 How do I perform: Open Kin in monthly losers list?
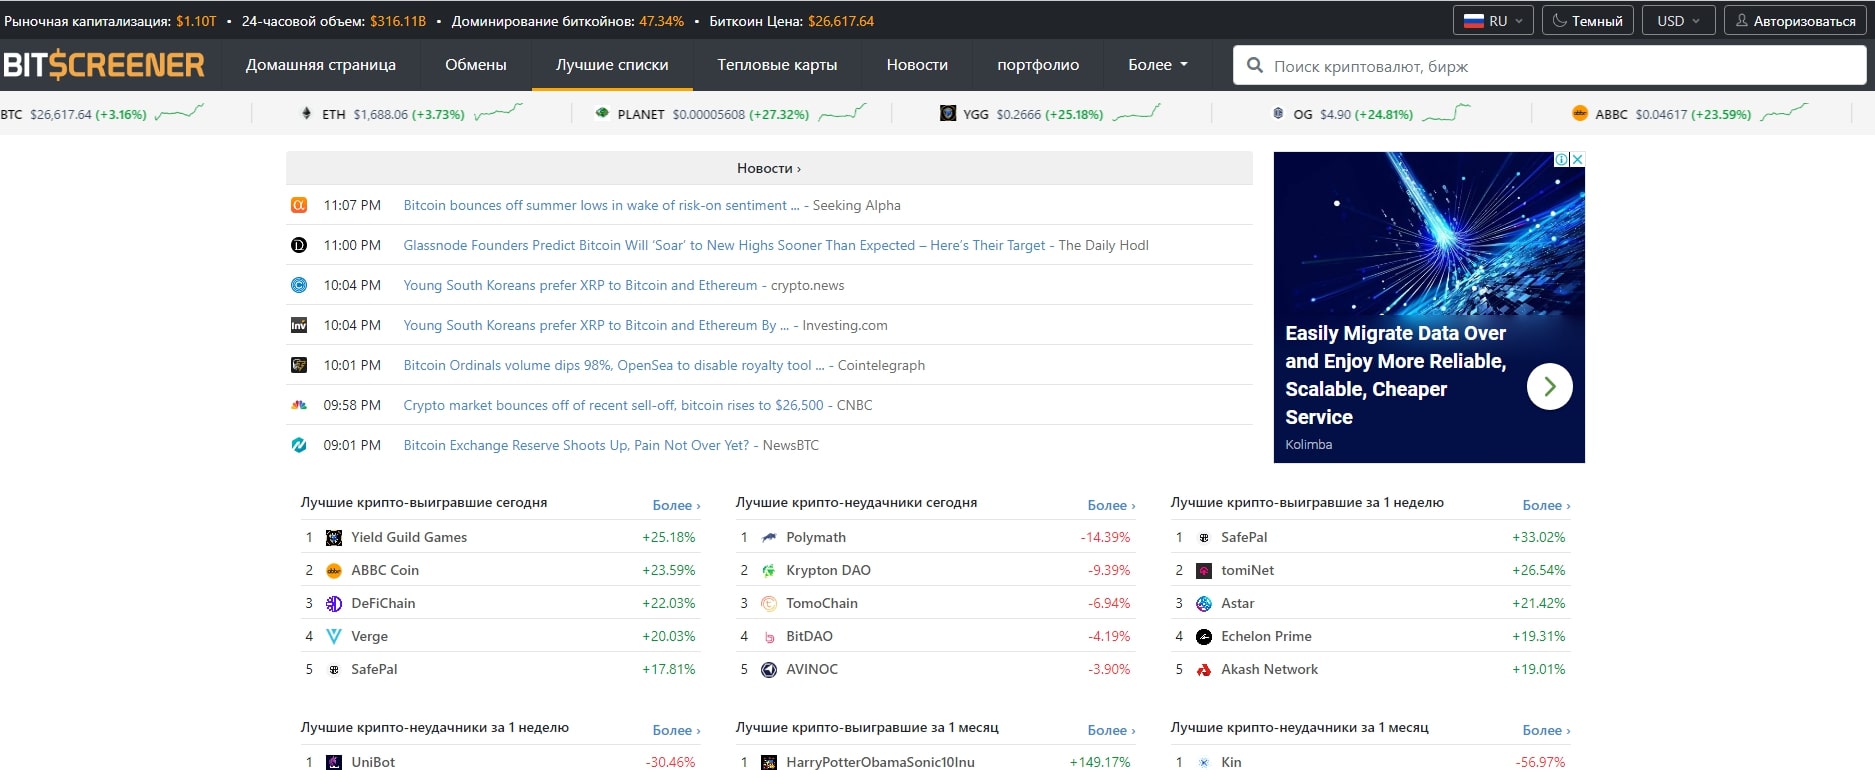coord(1231,762)
